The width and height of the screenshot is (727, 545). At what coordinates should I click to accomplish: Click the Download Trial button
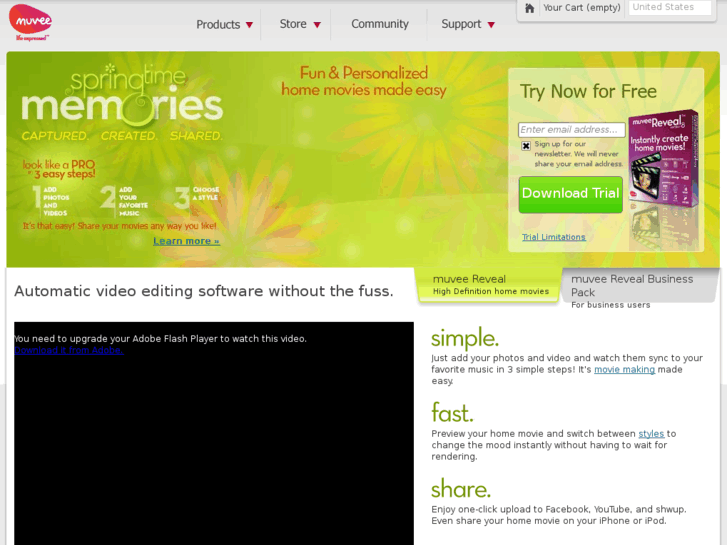[x=571, y=194]
